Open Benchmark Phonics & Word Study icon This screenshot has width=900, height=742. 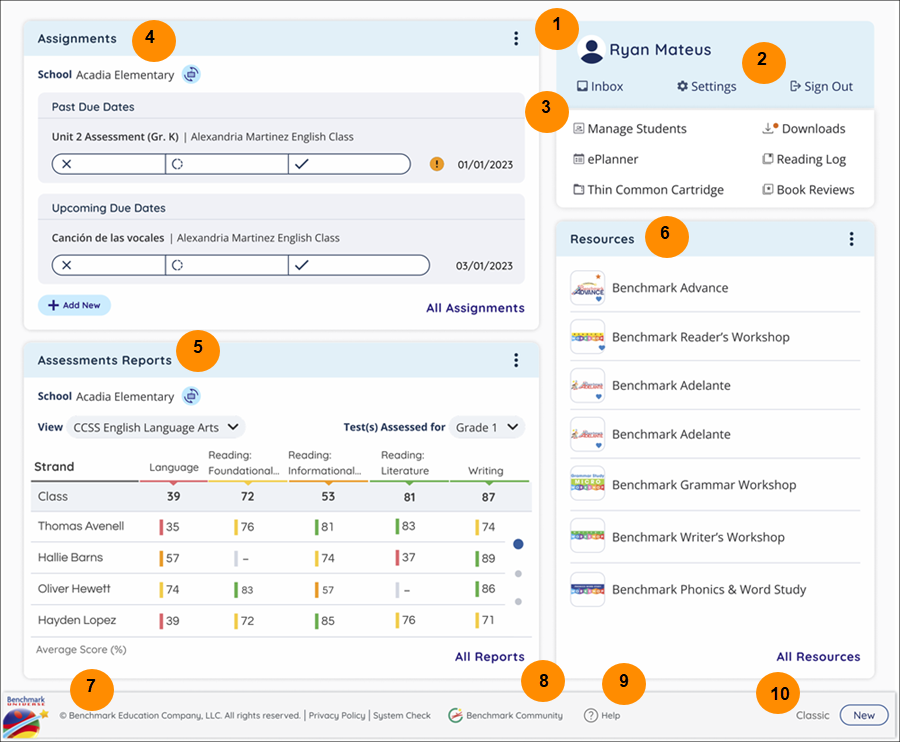(x=587, y=589)
